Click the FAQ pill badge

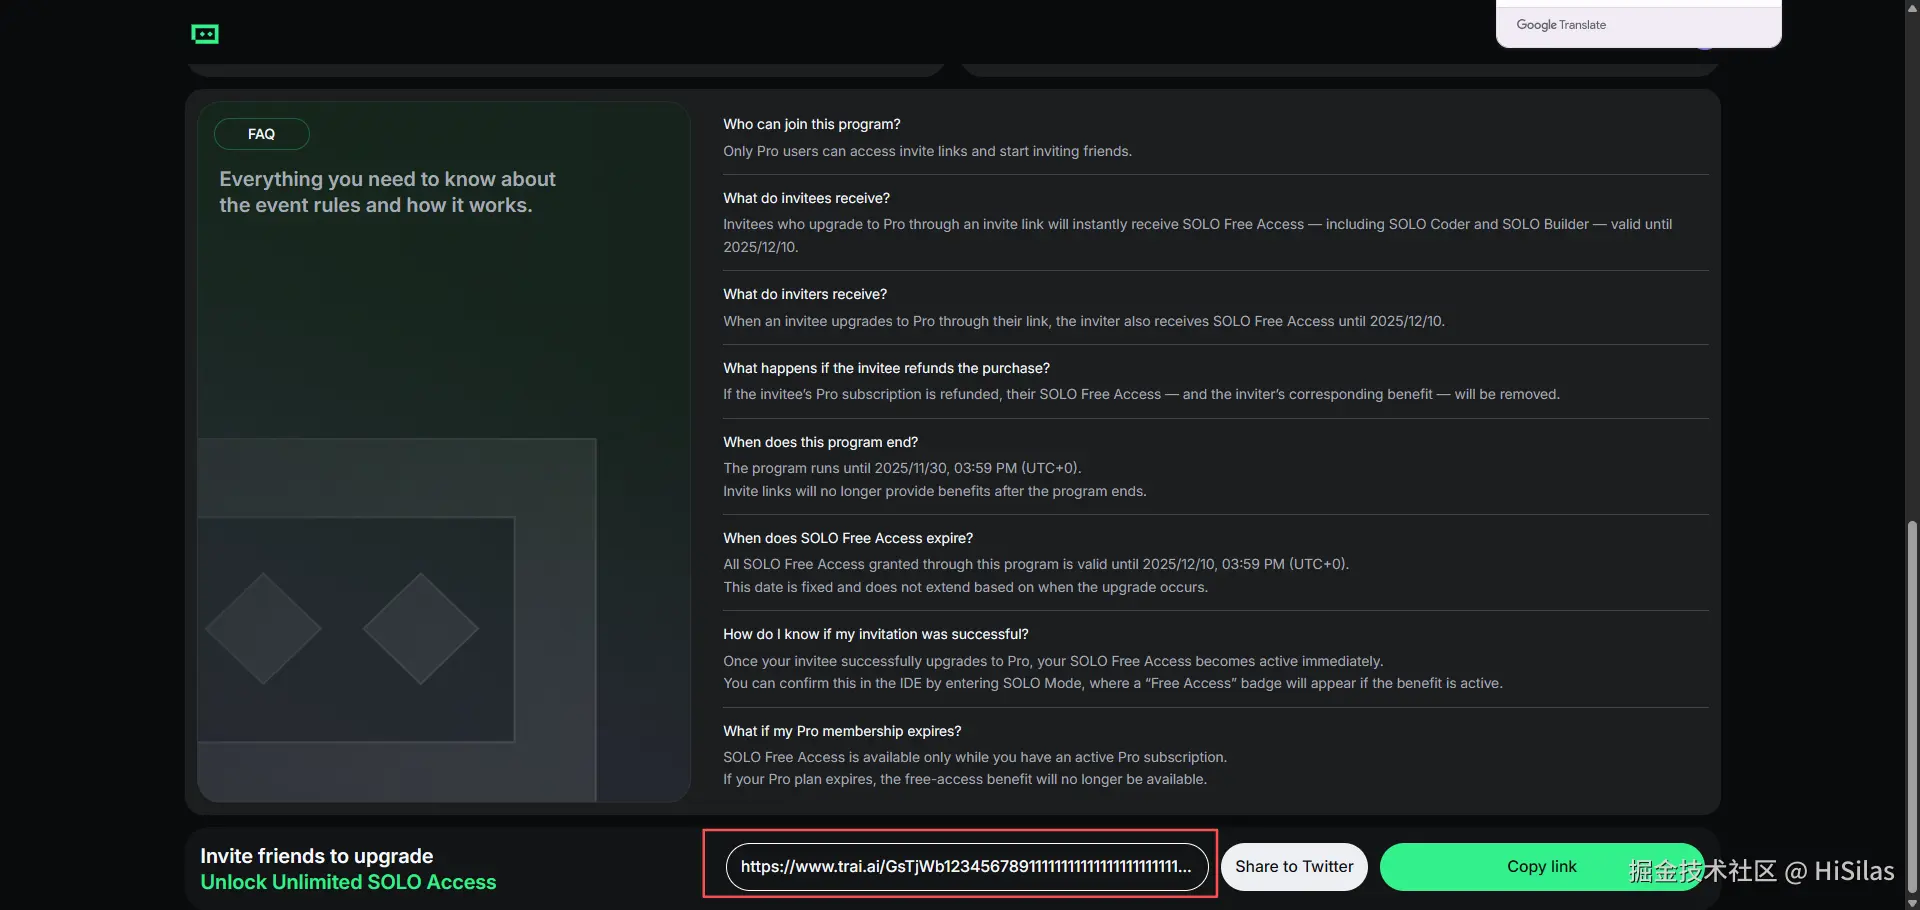(x=261, y=134)
